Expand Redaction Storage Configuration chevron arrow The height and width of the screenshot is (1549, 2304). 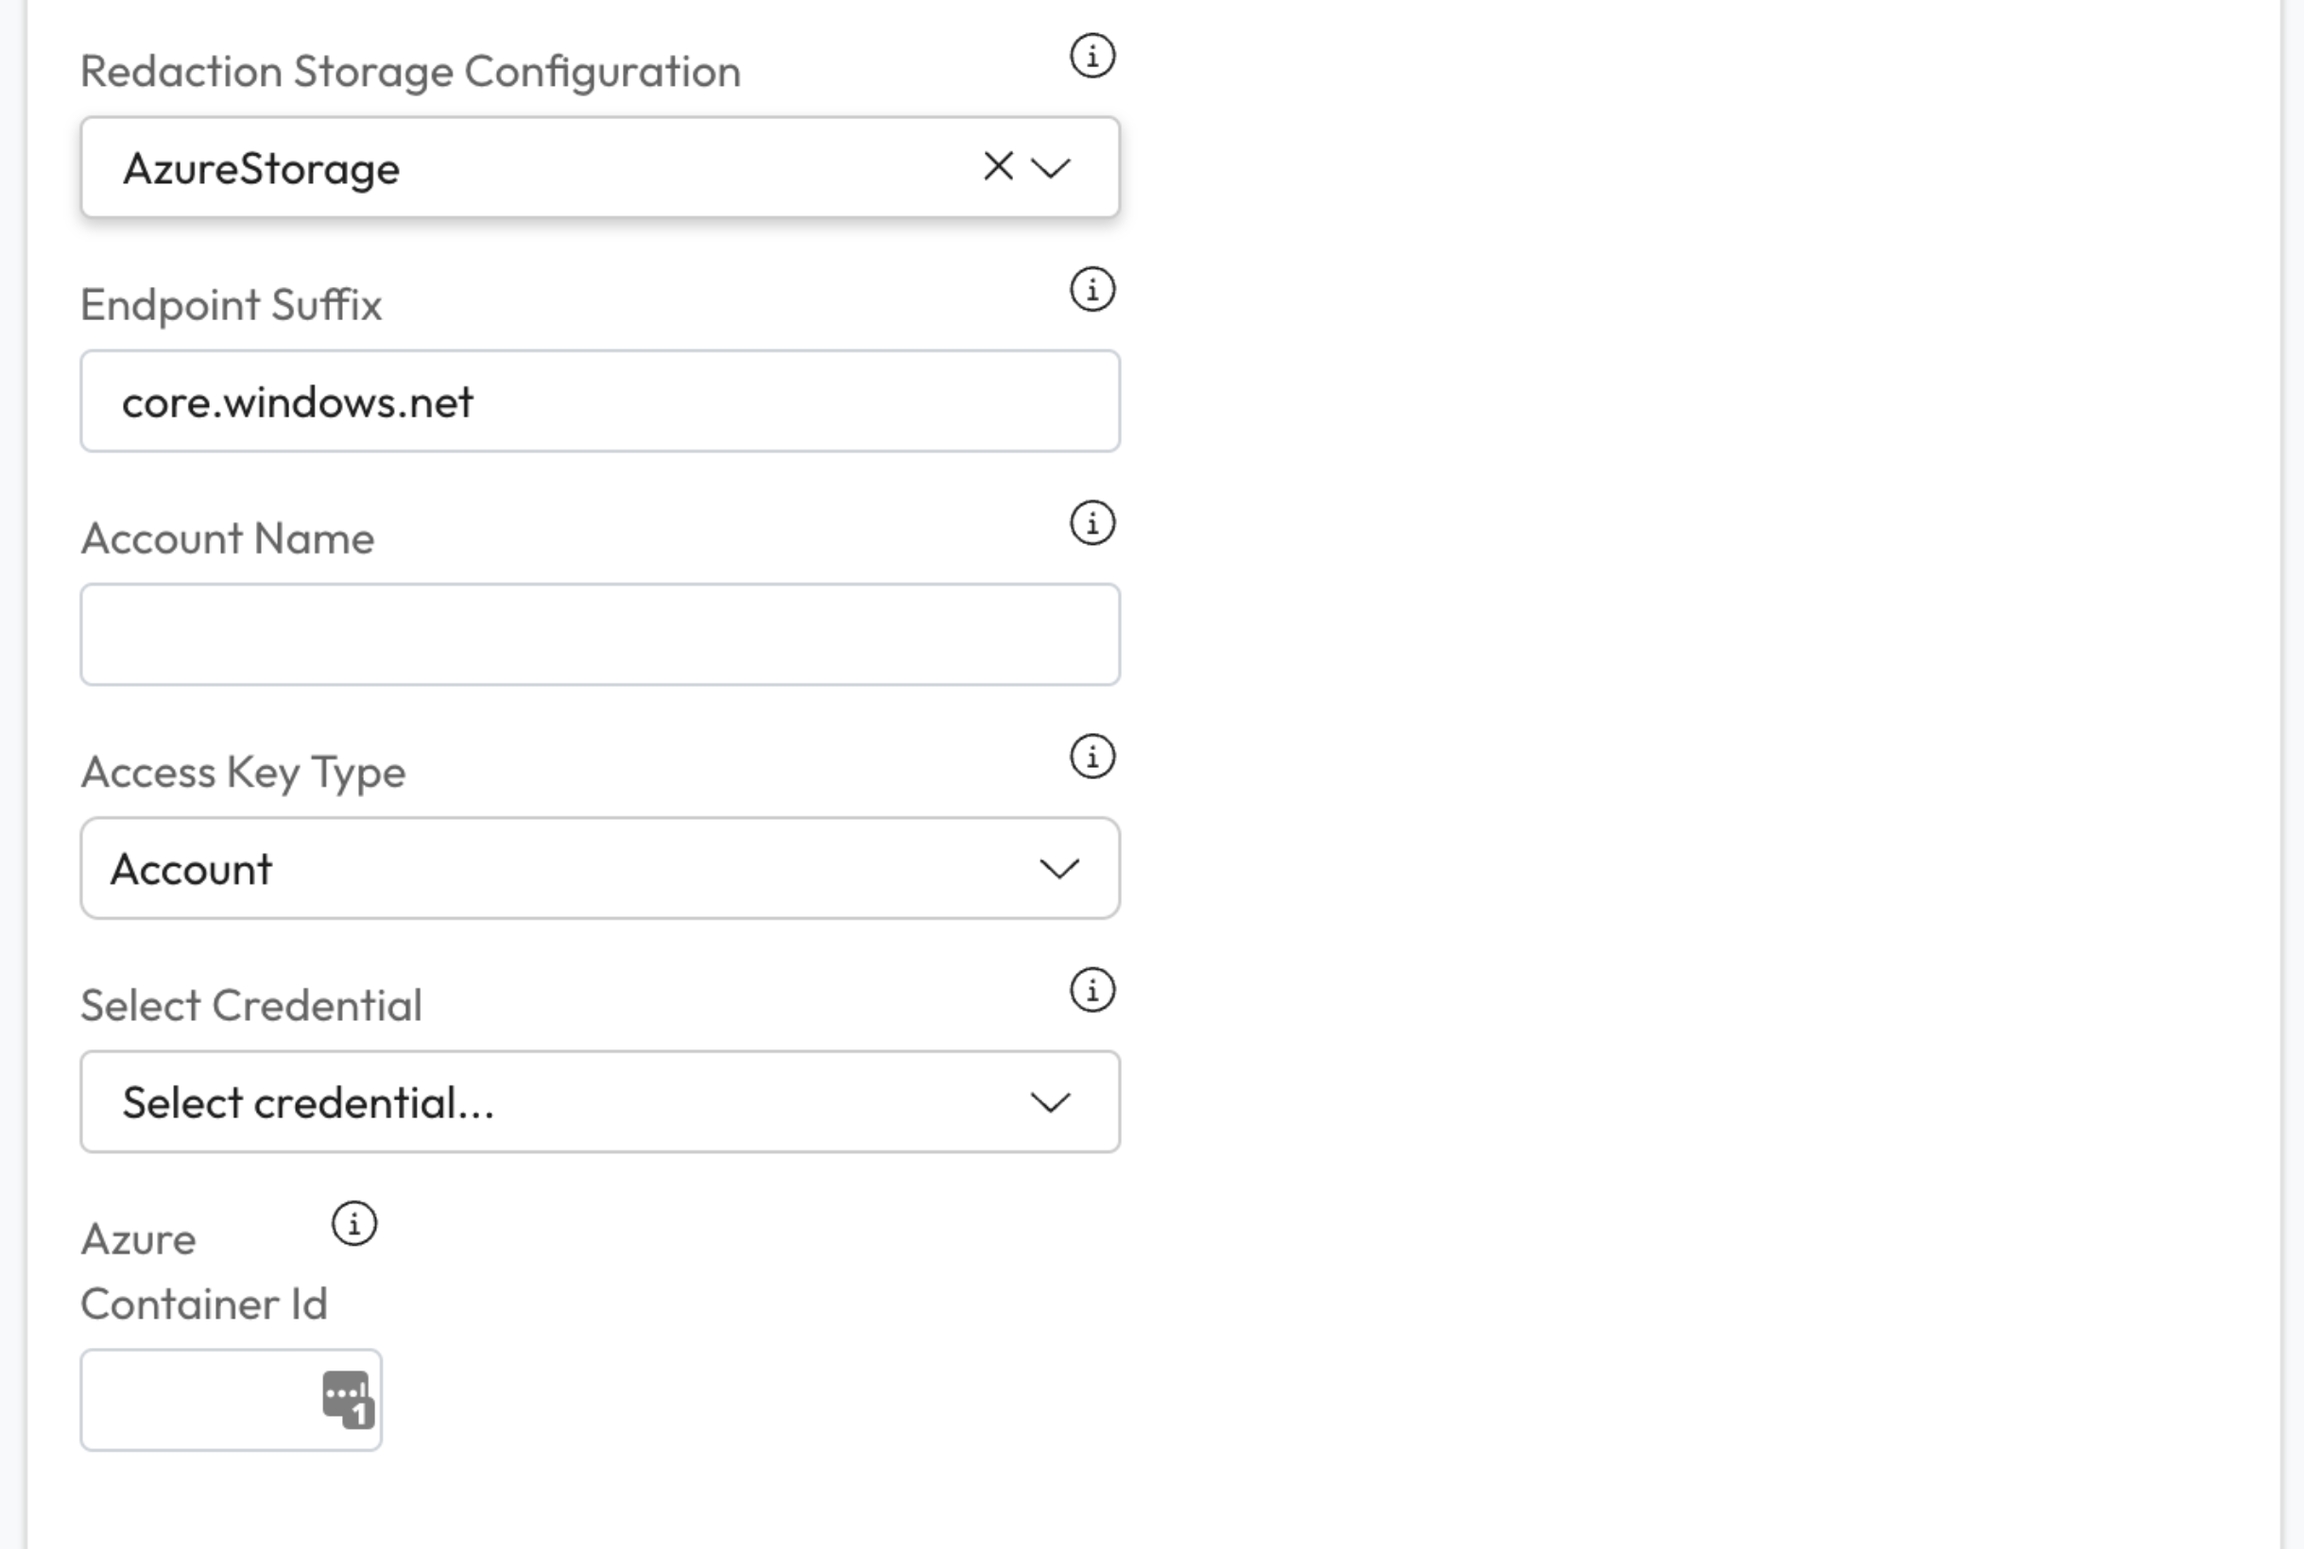pos(1051,167)
